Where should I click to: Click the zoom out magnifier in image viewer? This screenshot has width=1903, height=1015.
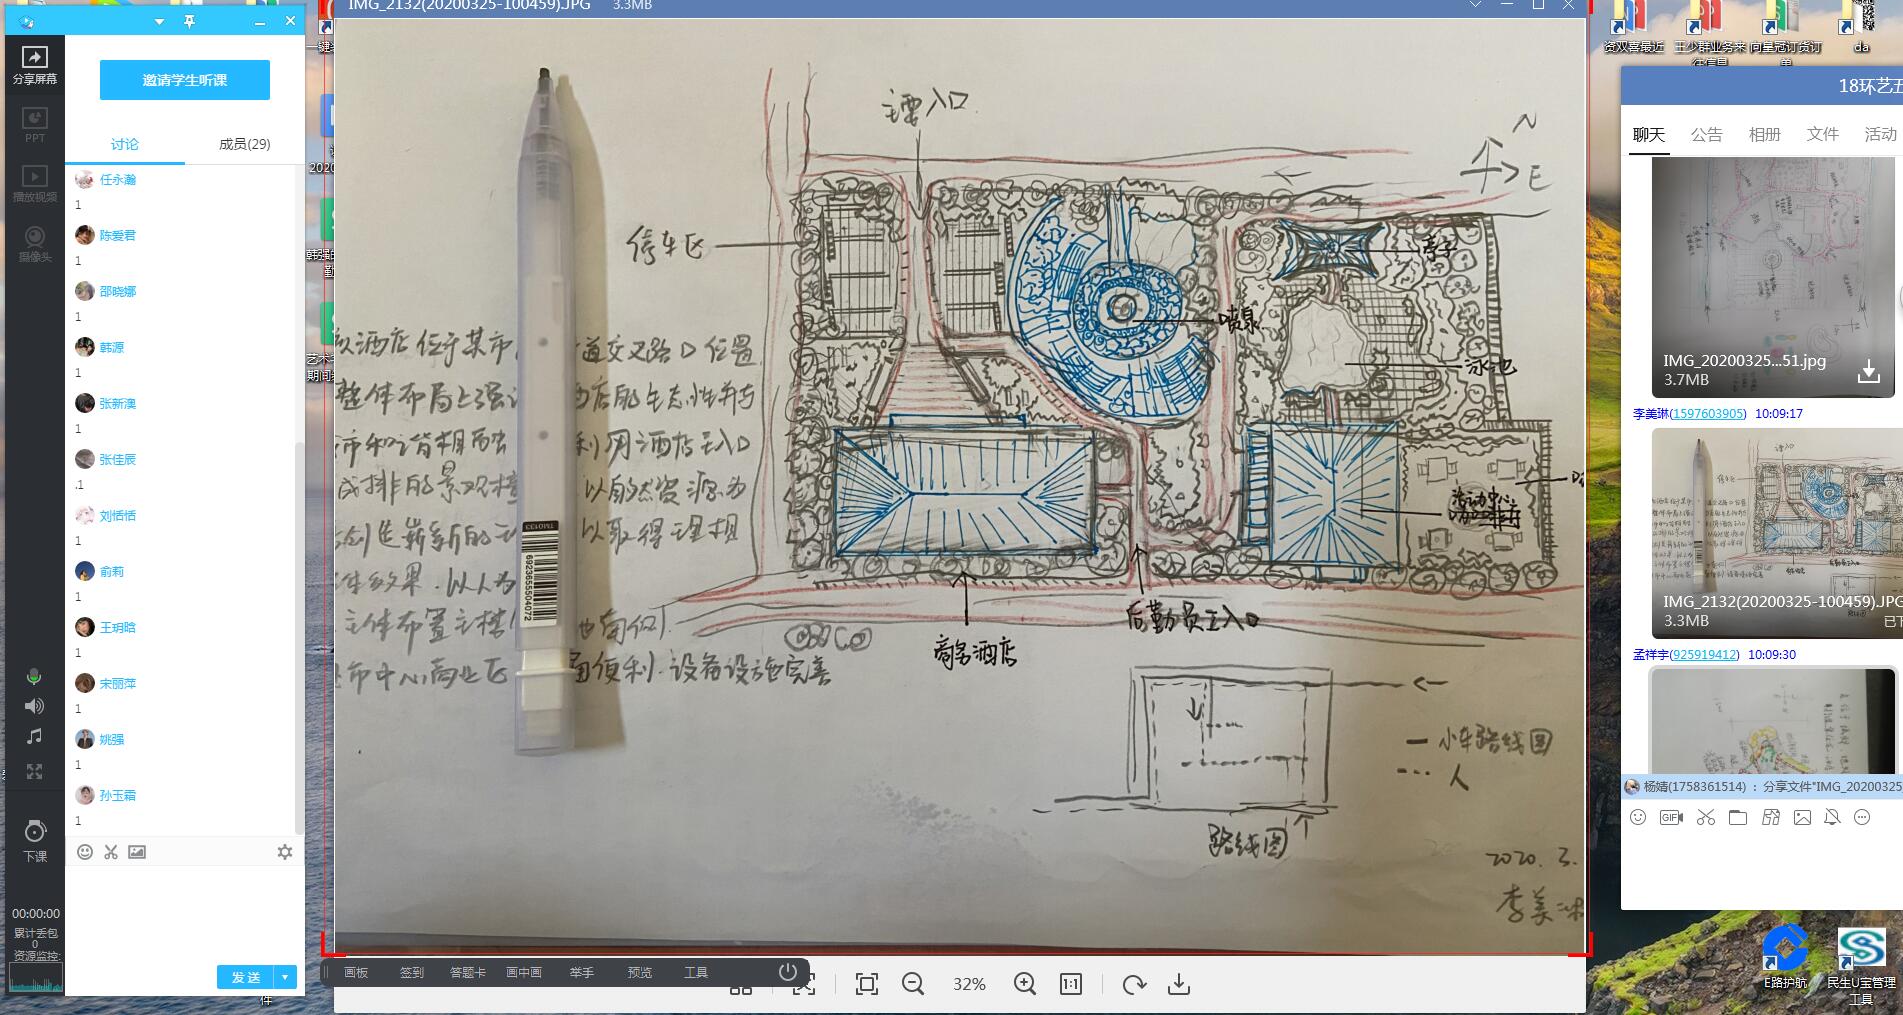[913, 984]
